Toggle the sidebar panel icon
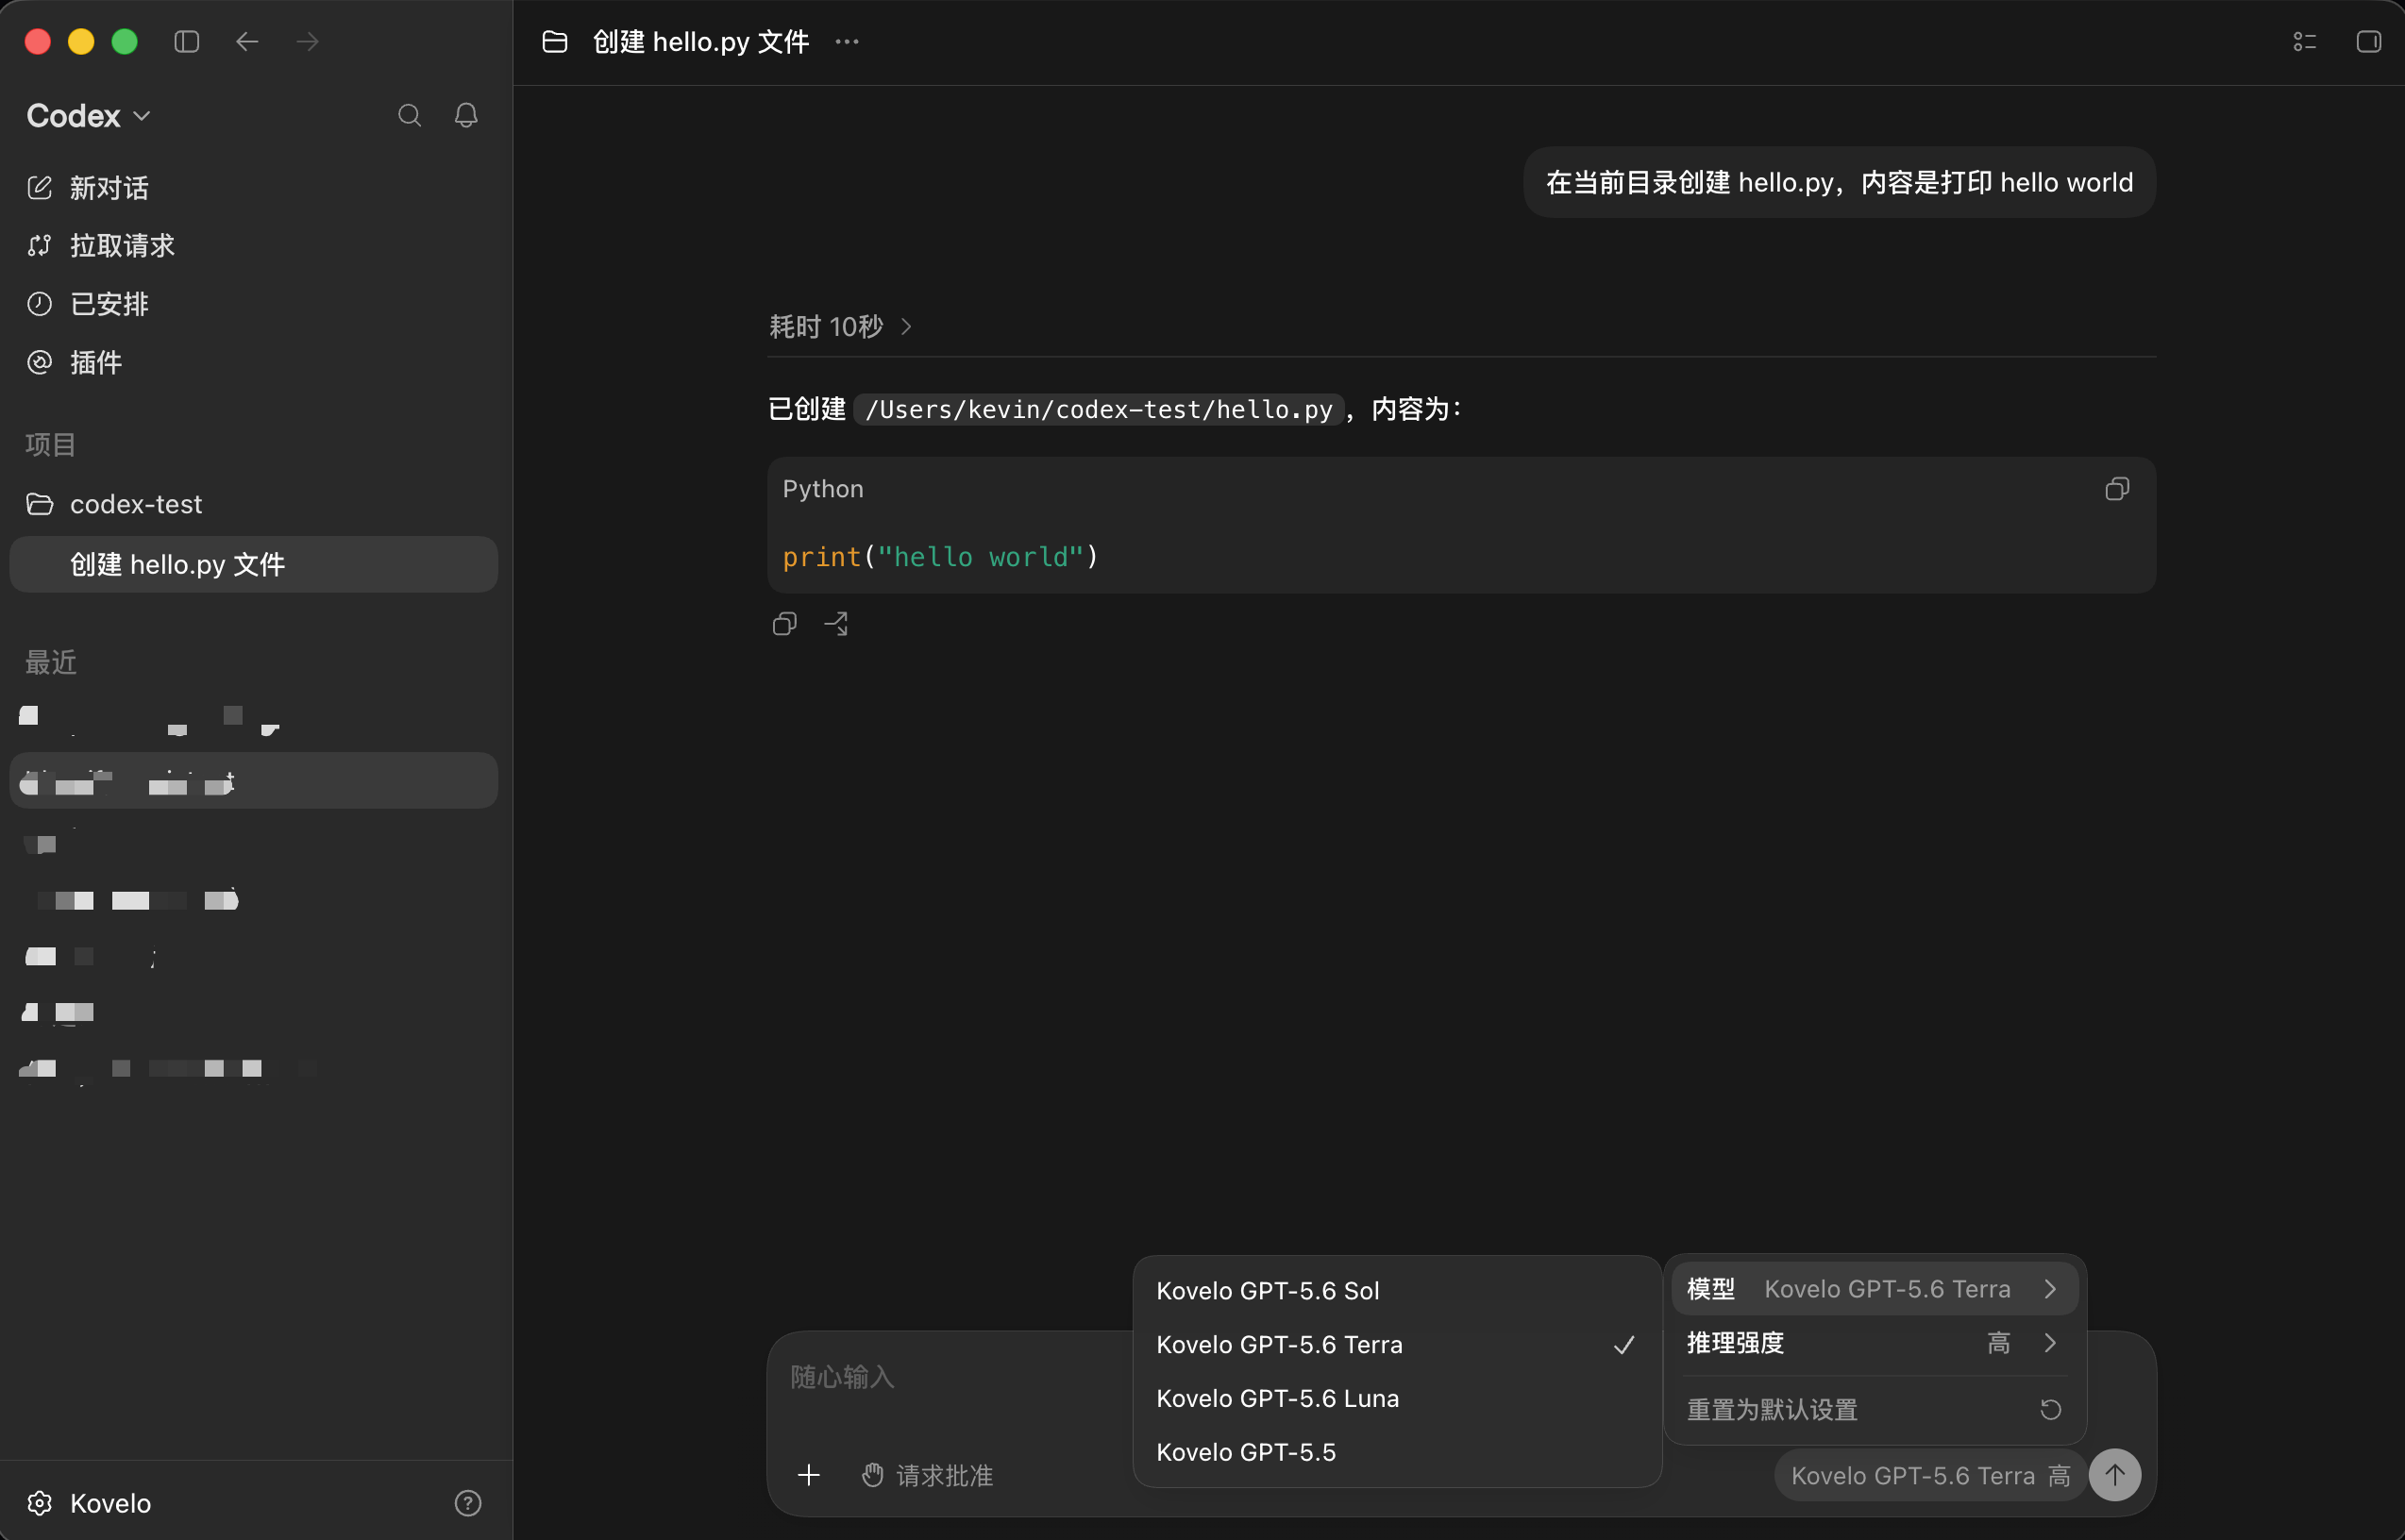2405x1540 pixels. click(x=187, y=41)
